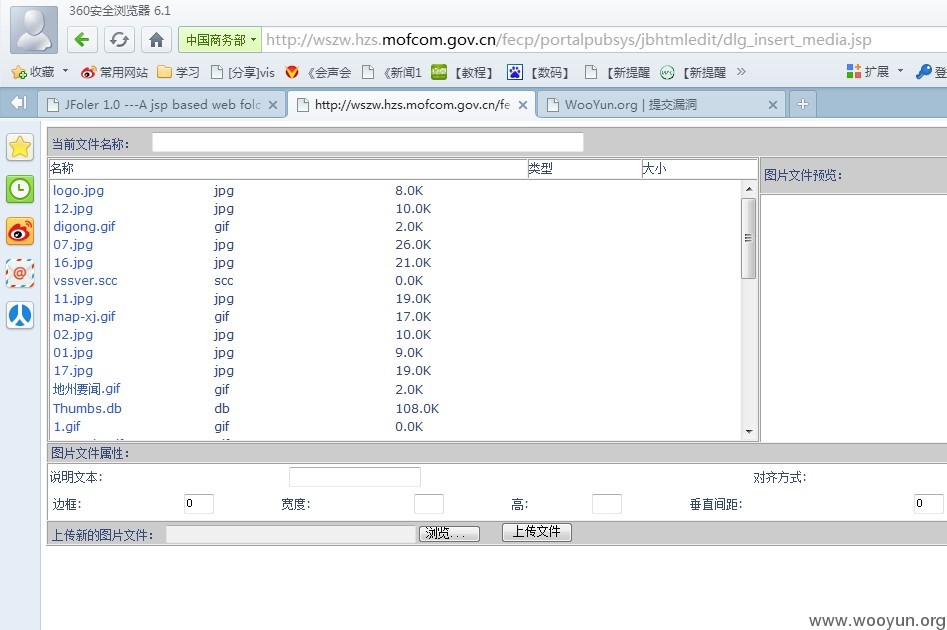The height and width of the screenshot is (630, 947).
Task: Open the 常用网站 Weibo bookmark
Action: [x=115, y=72]
